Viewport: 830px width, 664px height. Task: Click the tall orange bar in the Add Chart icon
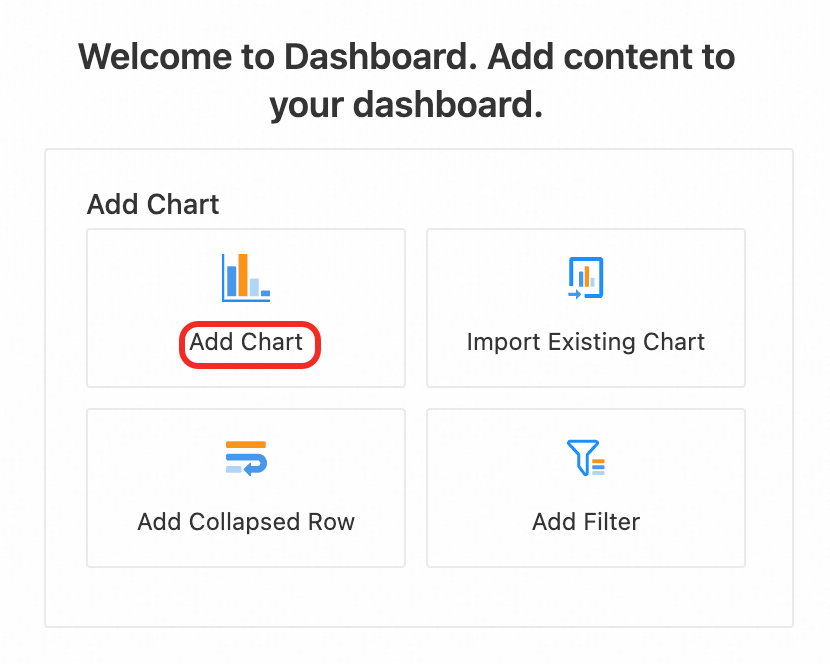[x=243, y=275]
